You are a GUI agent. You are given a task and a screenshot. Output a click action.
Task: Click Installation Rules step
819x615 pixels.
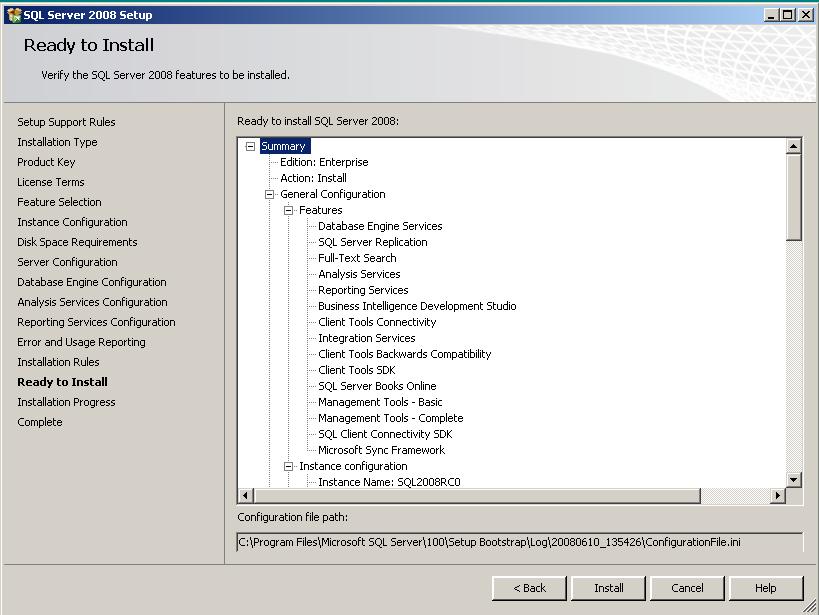coord(58,362)
